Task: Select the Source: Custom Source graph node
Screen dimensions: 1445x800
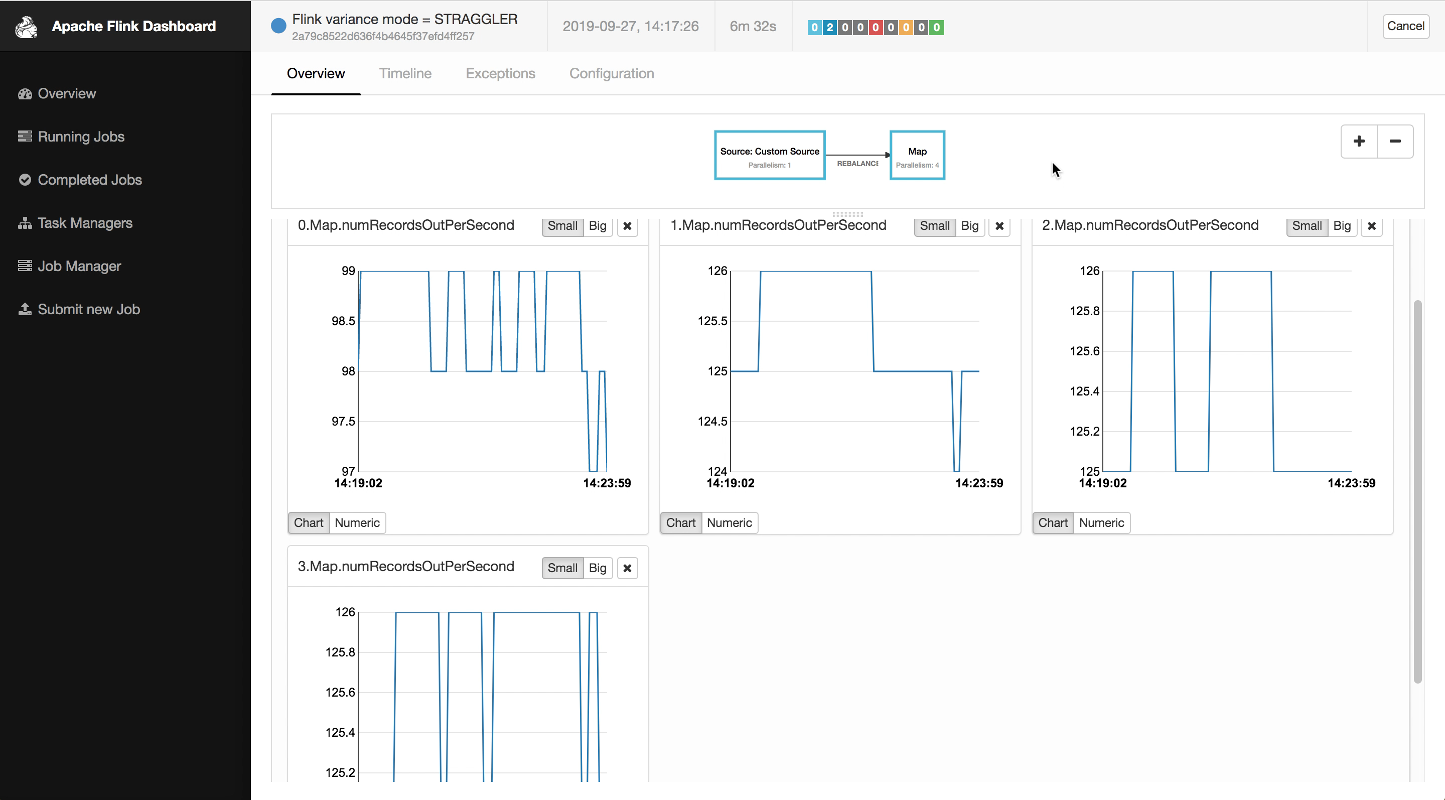Action: (770, 155)
